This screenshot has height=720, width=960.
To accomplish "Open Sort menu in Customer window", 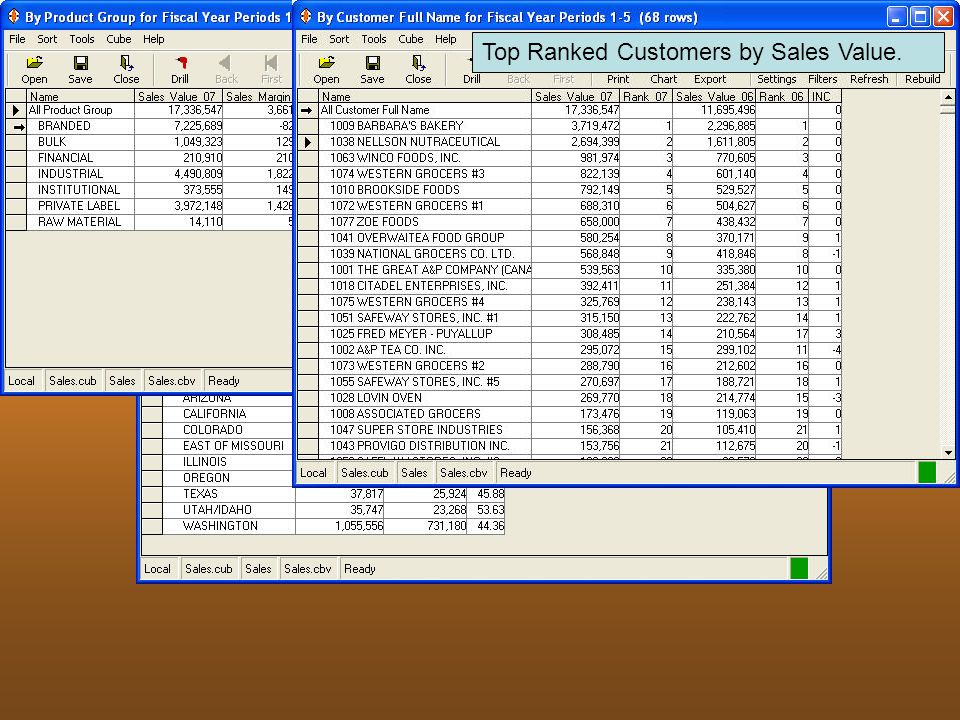I will 339,39.
